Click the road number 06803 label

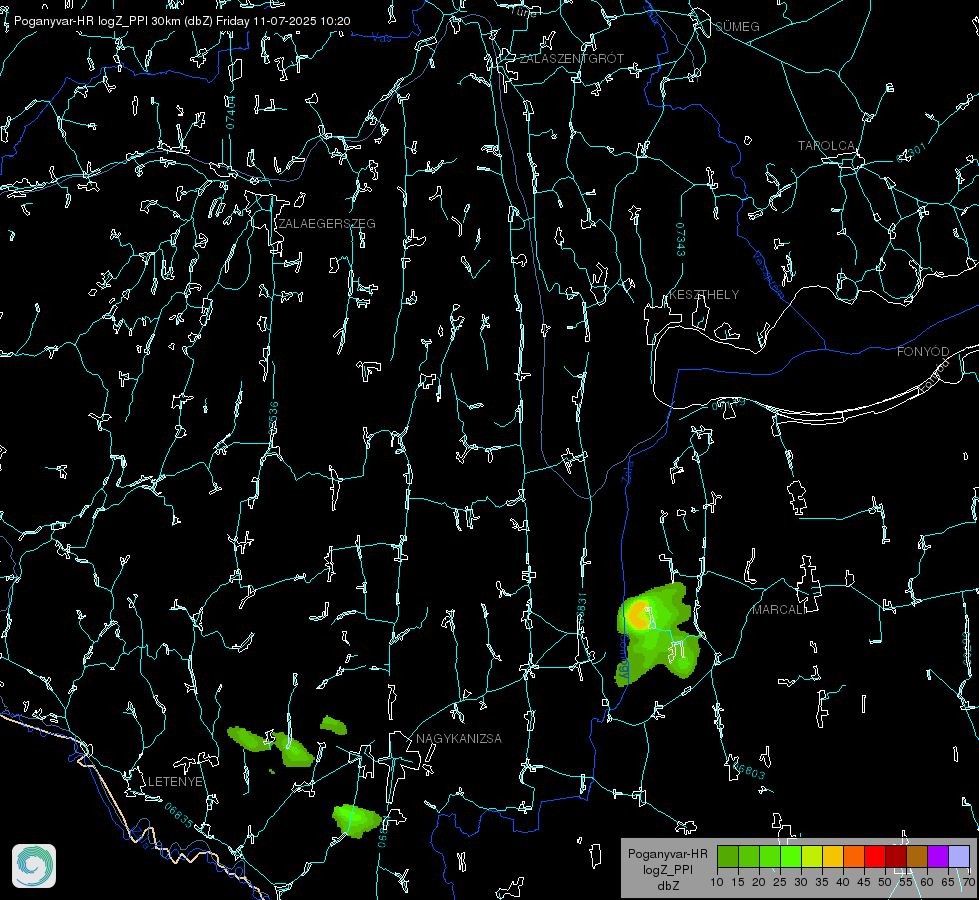(x=748, y=769)
